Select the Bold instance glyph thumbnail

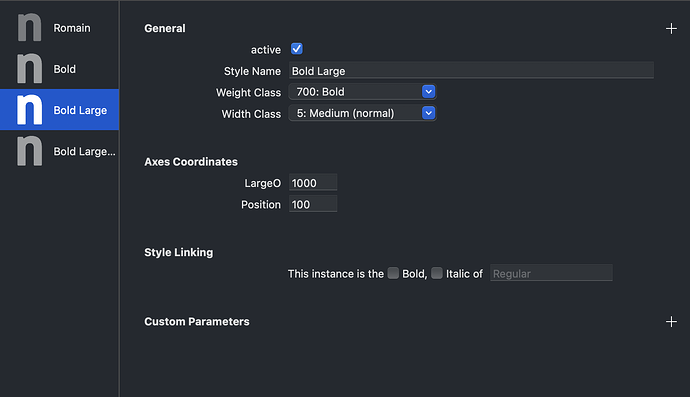click(x=29, y=69)
